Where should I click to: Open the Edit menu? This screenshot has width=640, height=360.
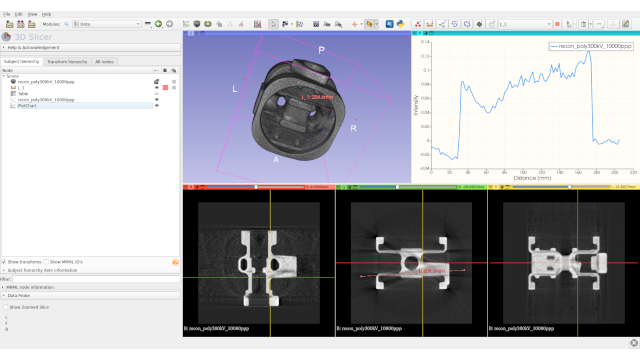(x=19, y=14)
